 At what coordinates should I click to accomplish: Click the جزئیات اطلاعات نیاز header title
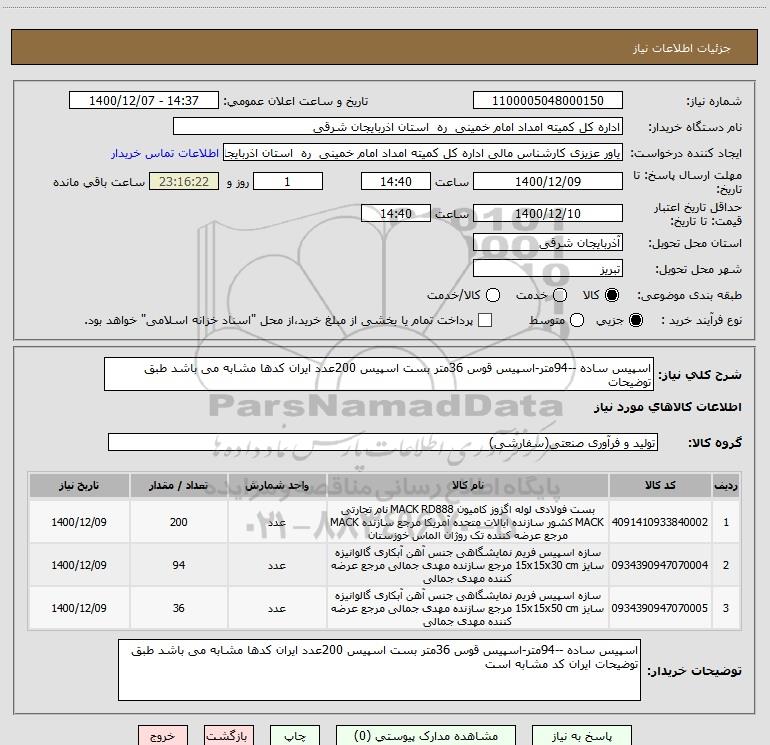[x=682, y=48]
